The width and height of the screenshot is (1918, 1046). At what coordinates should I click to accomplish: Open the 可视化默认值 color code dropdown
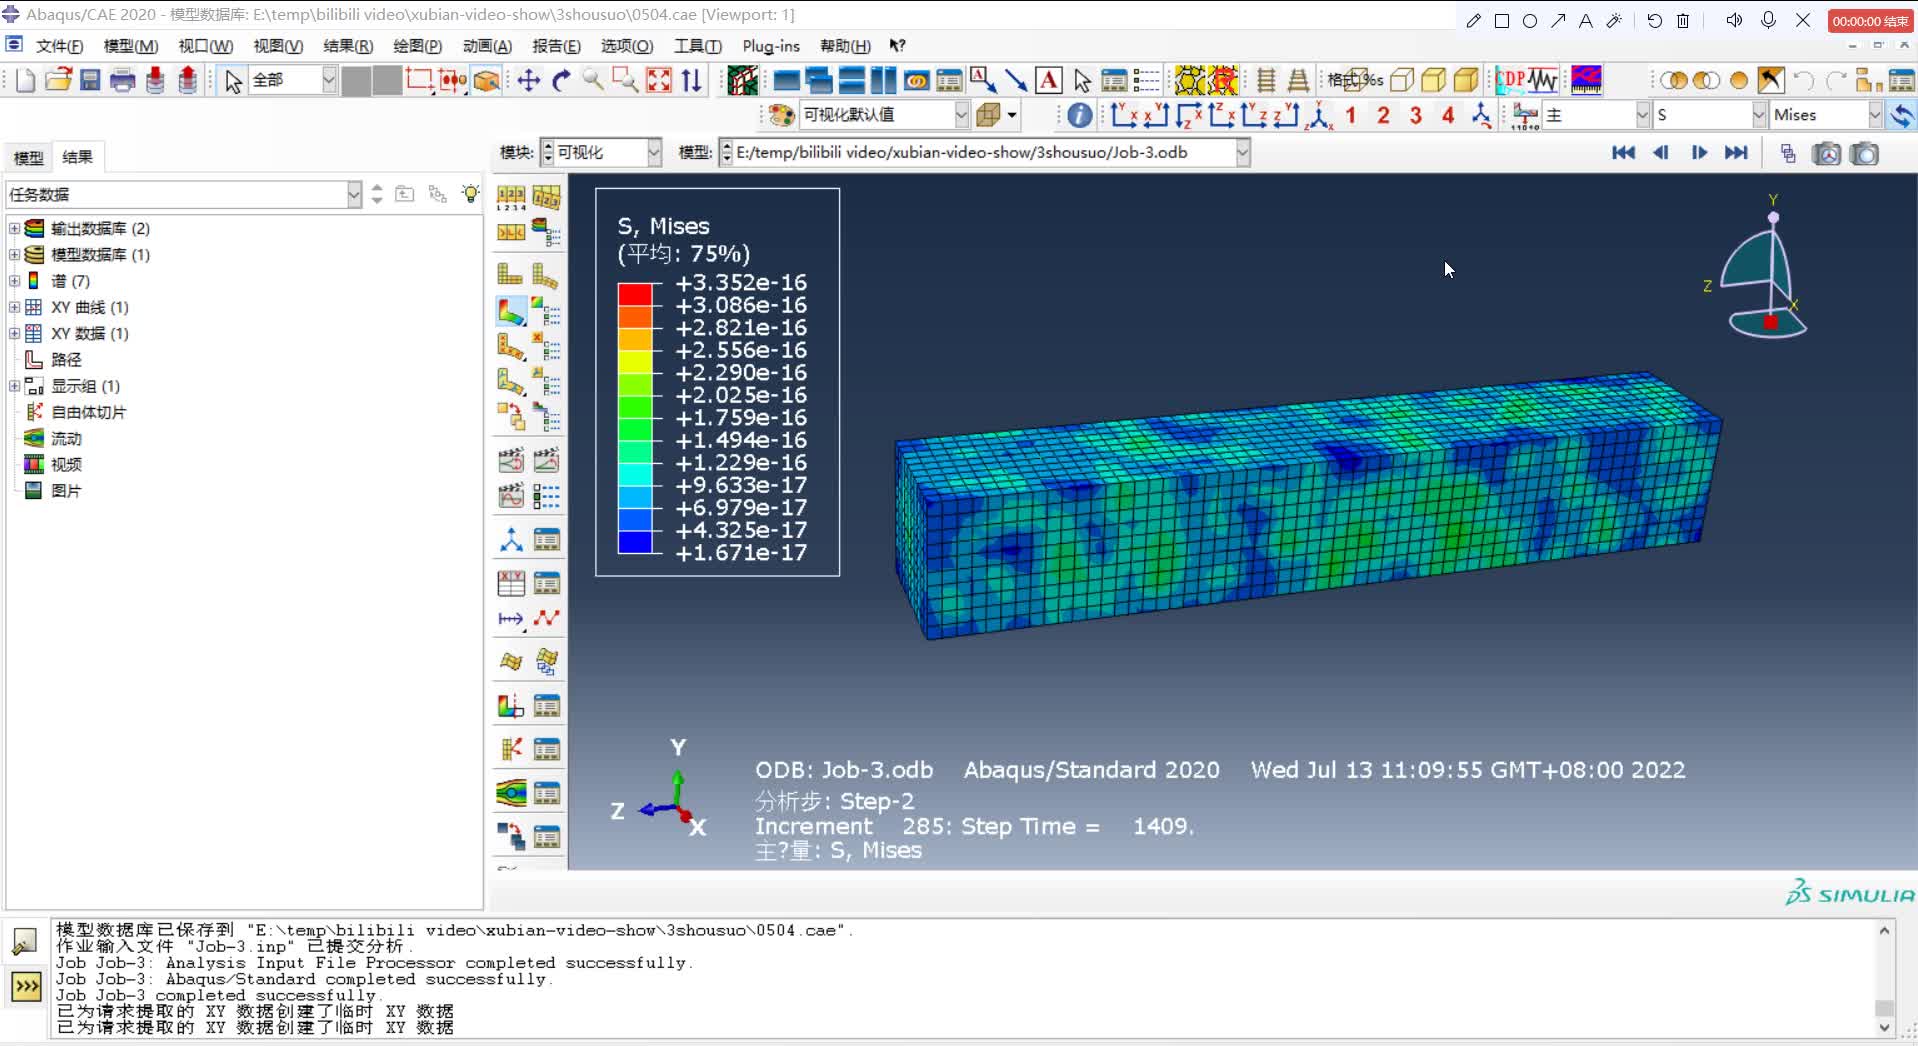pyautogui.click(x=961, y=115)
